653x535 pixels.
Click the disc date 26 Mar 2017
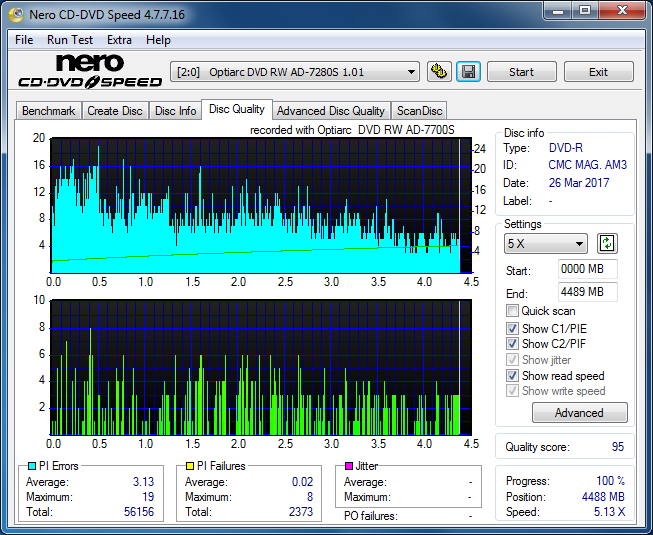(579, 183)
